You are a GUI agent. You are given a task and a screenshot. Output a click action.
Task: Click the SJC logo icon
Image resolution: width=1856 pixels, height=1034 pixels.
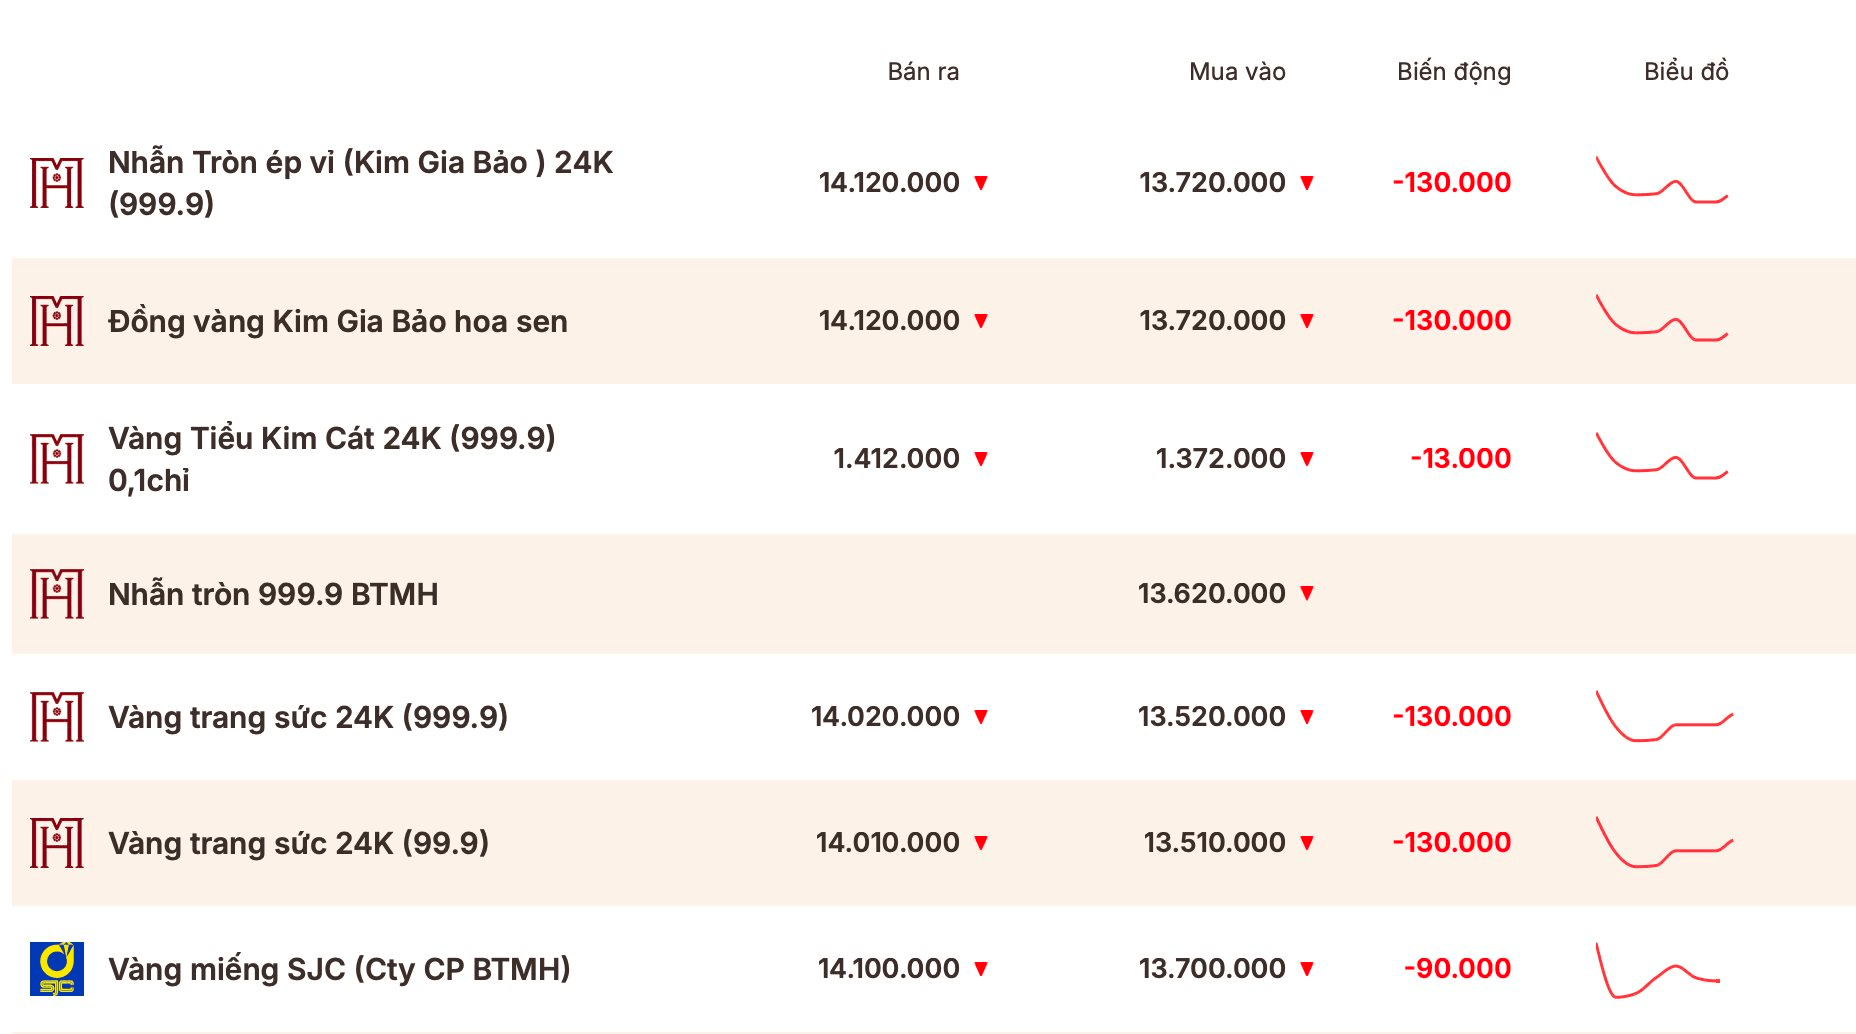[x=57, y=969]
